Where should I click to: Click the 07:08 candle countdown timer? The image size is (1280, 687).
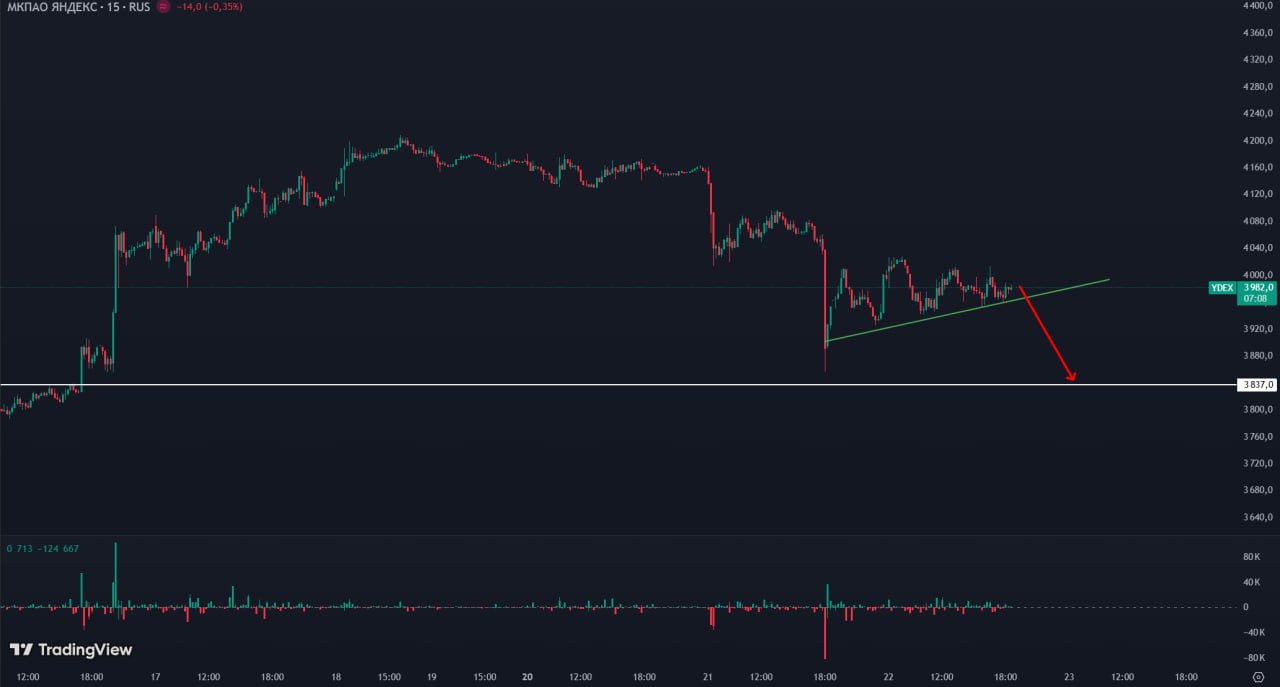(1255, 298)
